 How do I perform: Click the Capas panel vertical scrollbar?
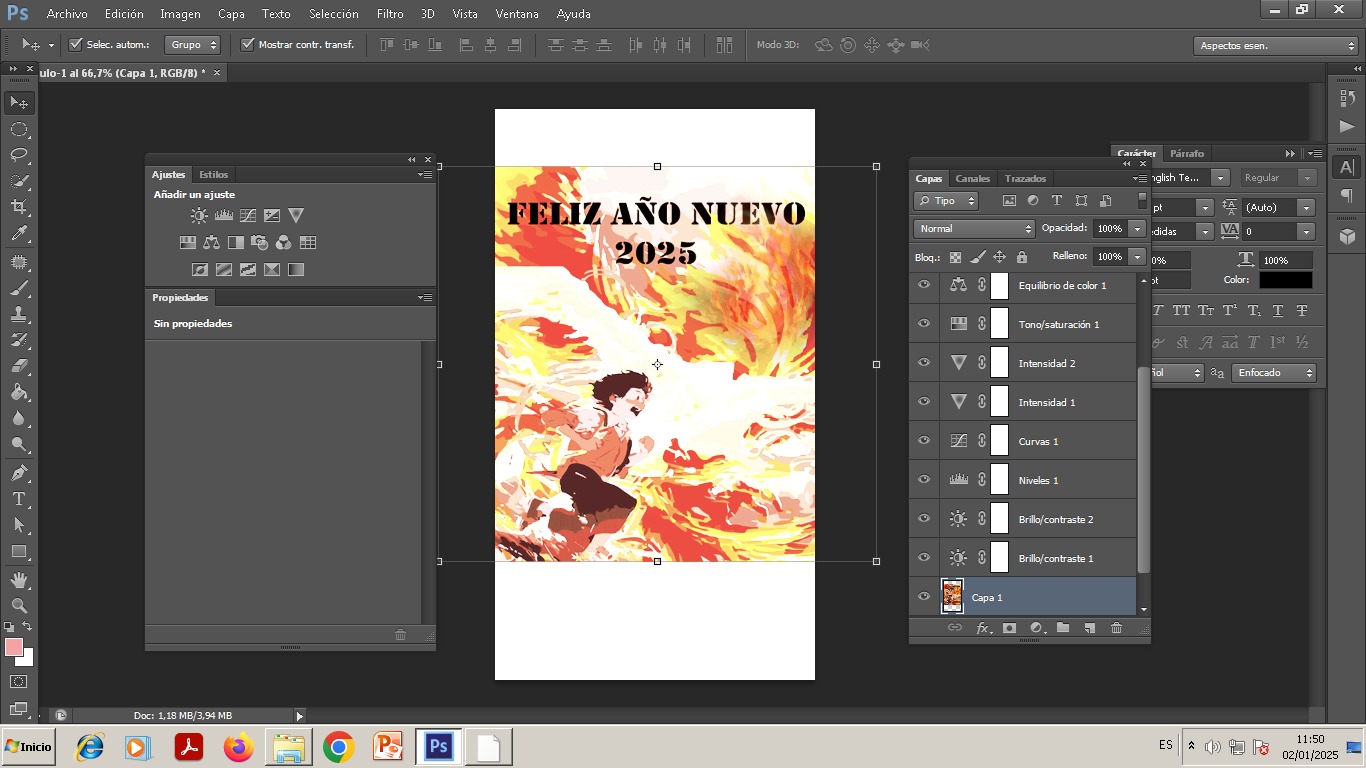(1143, 470)
